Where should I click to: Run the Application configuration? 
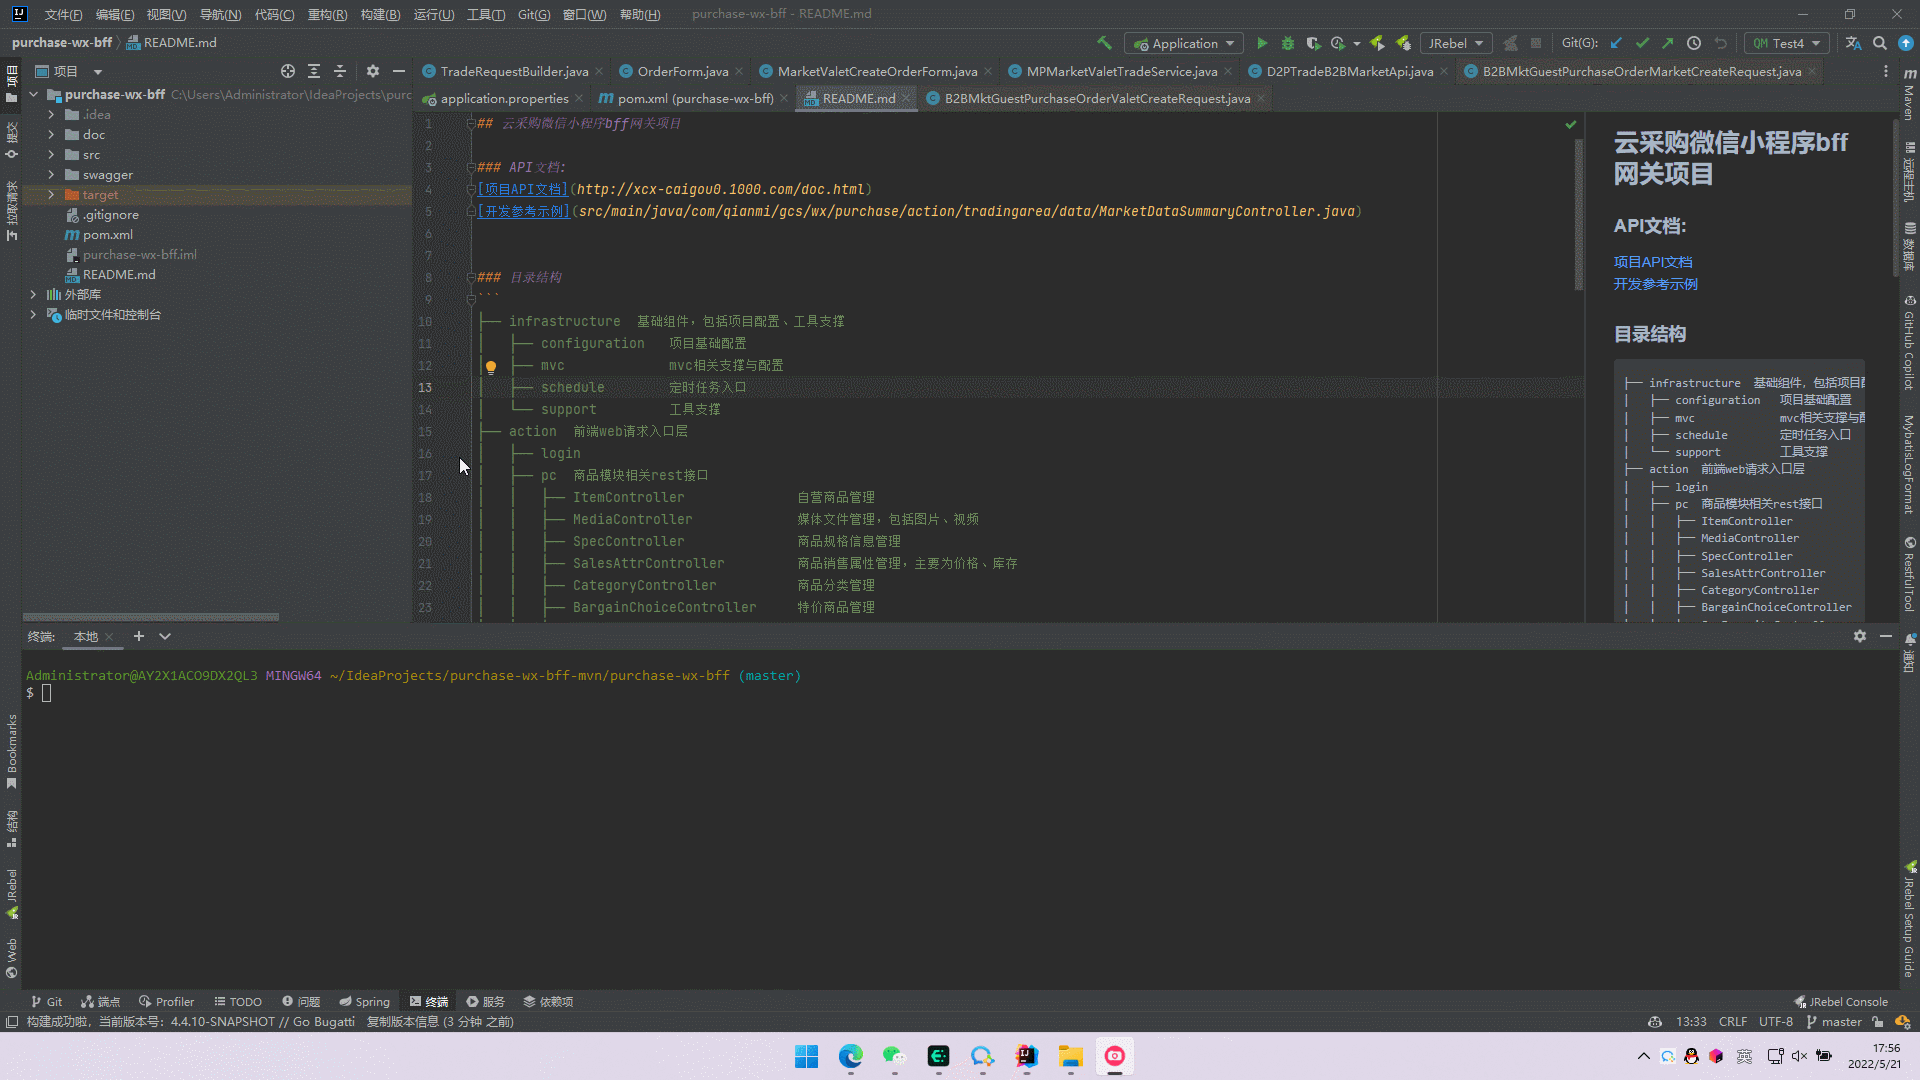[1262, 43]
